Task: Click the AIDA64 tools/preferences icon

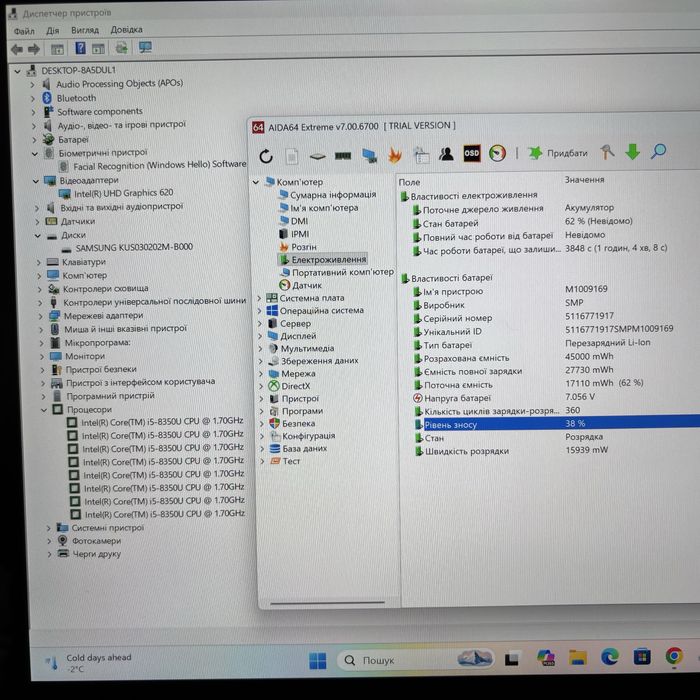Action: click(x=607, y=152)
